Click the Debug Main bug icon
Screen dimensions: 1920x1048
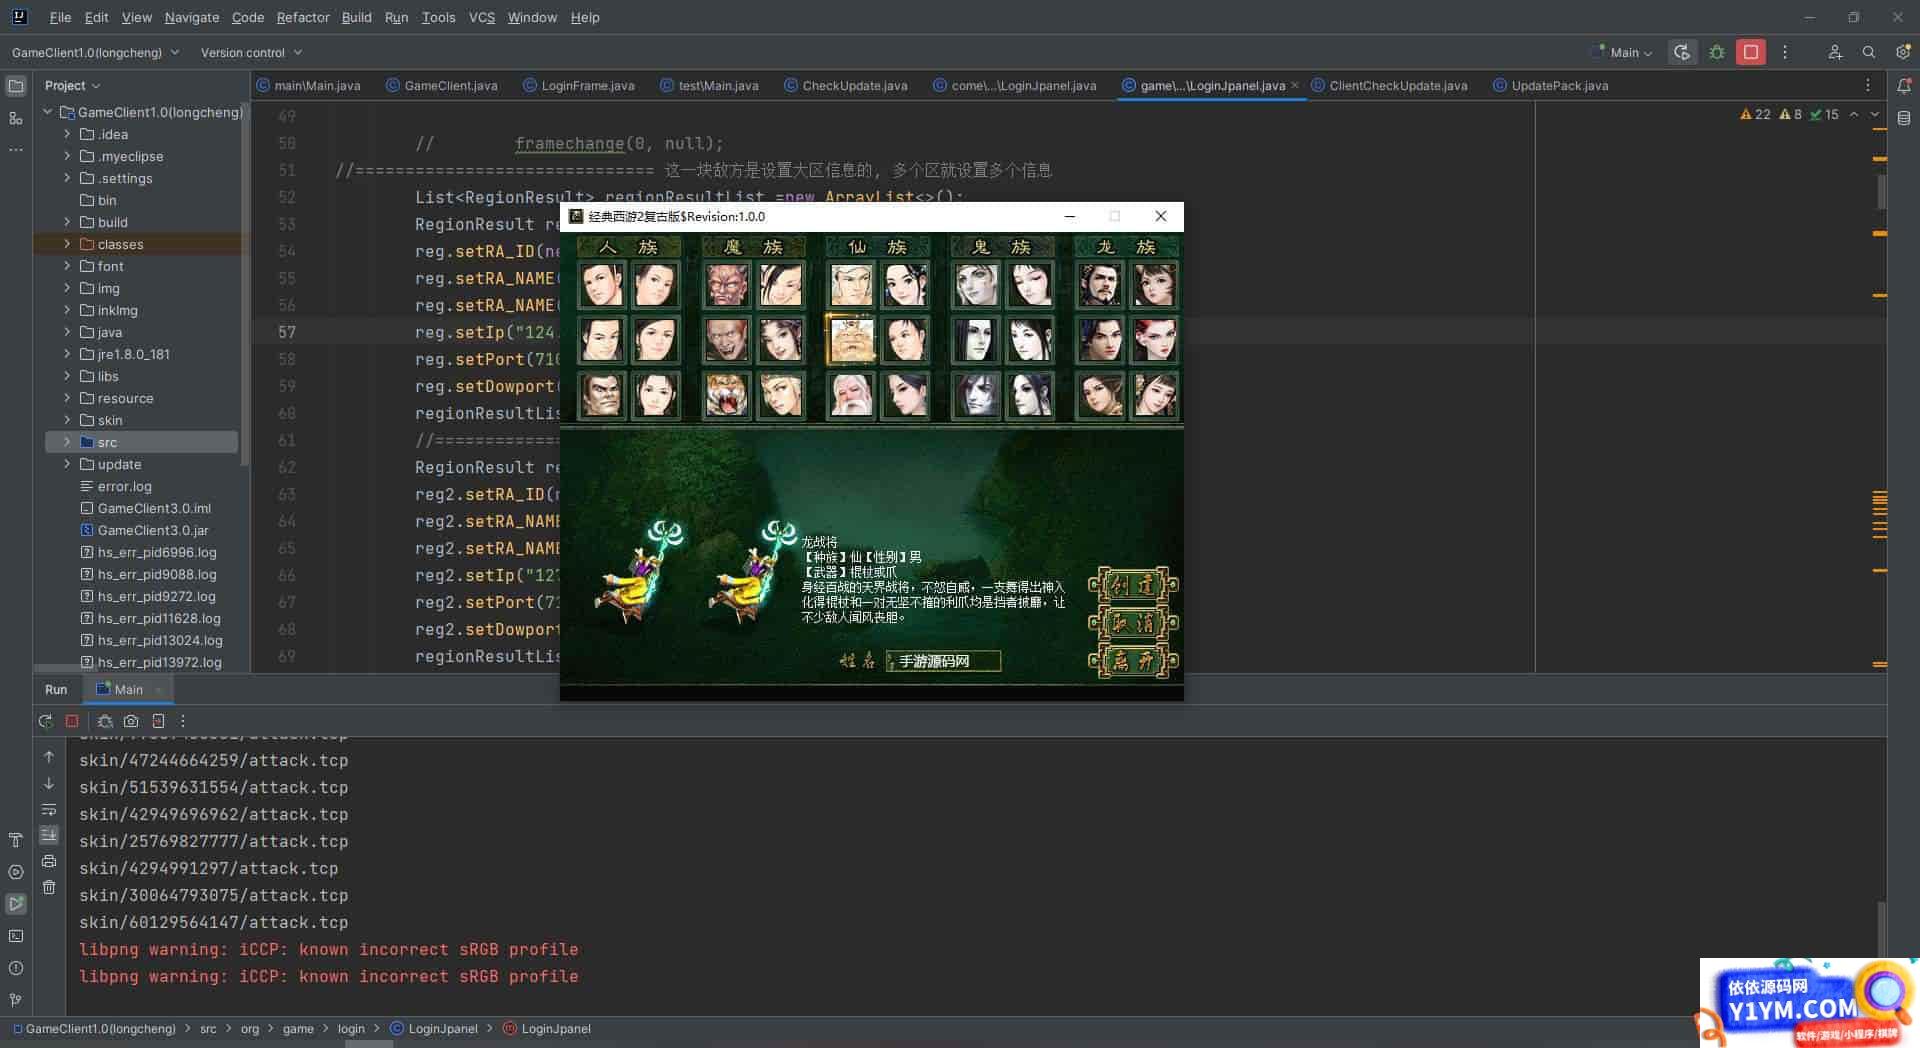1717,52
